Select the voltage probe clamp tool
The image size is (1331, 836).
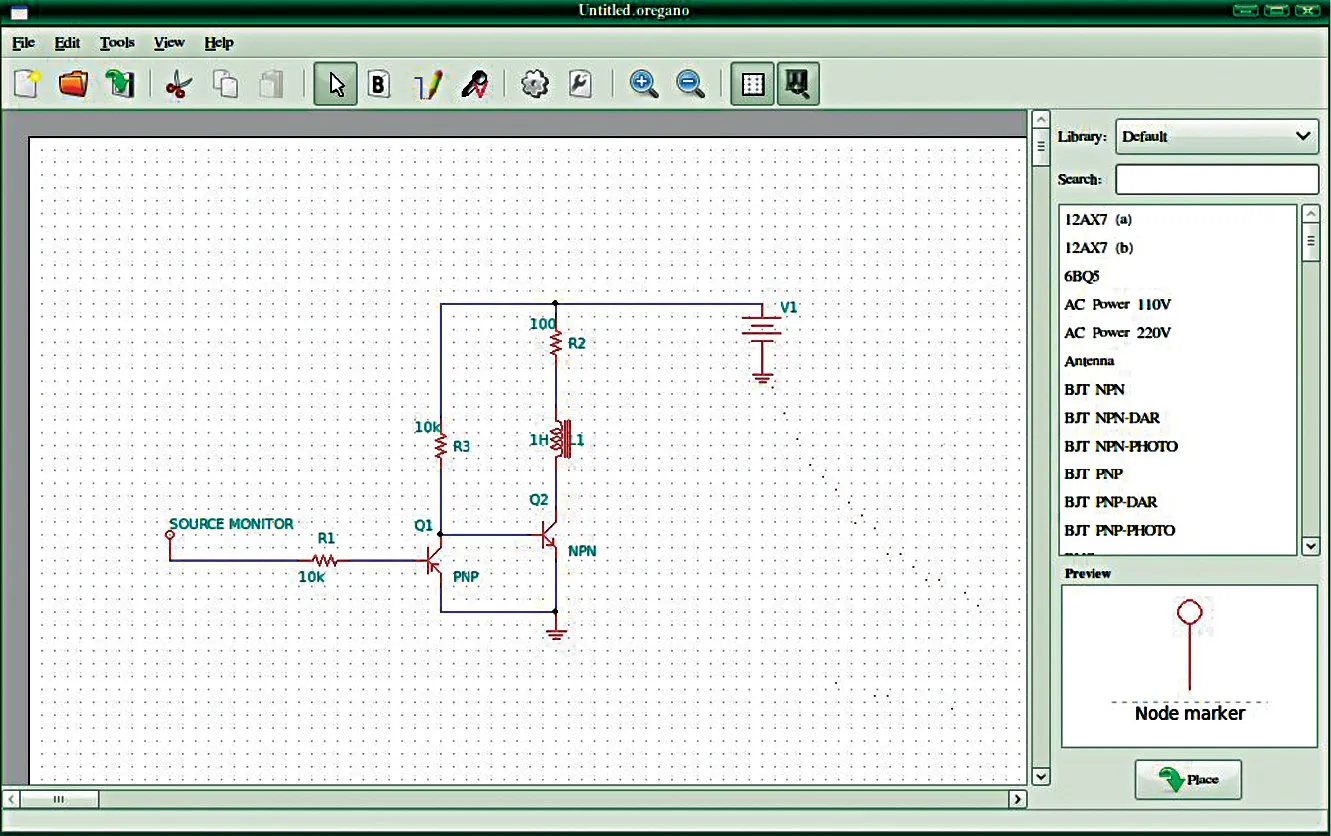(x=475, y=85)
